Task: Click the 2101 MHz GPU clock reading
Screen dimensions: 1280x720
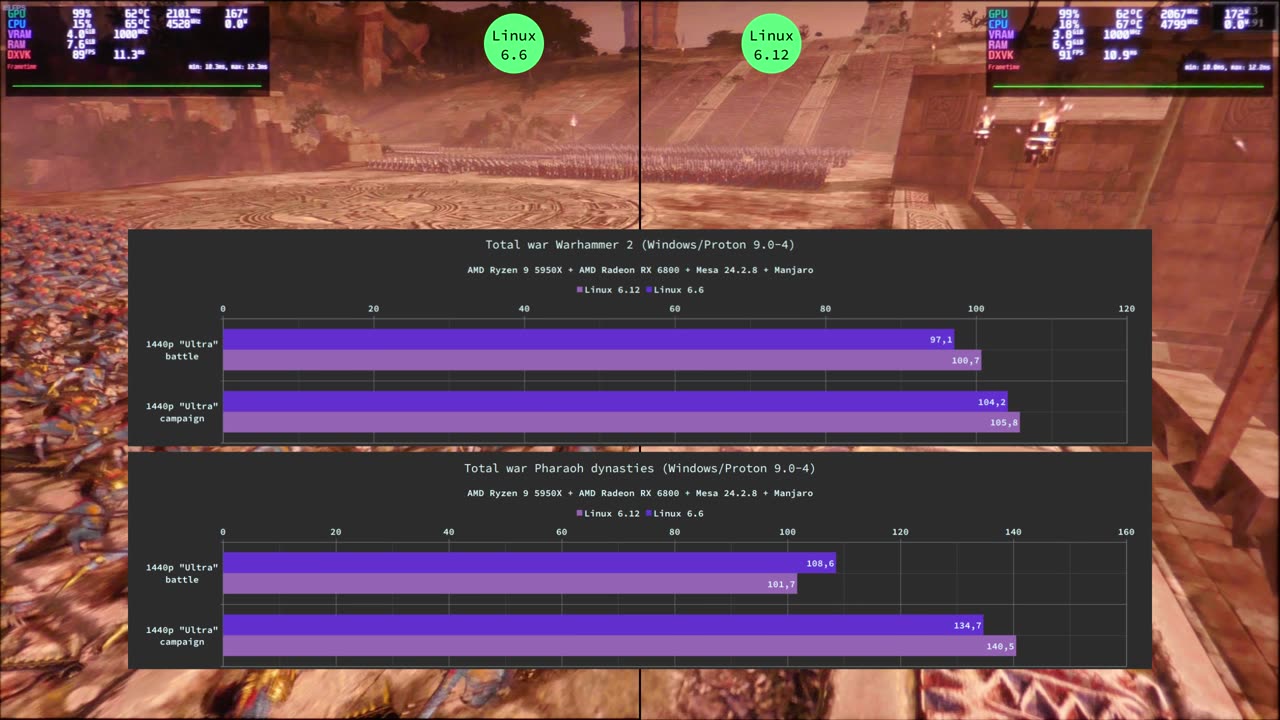Action: (x=183, y=14)
